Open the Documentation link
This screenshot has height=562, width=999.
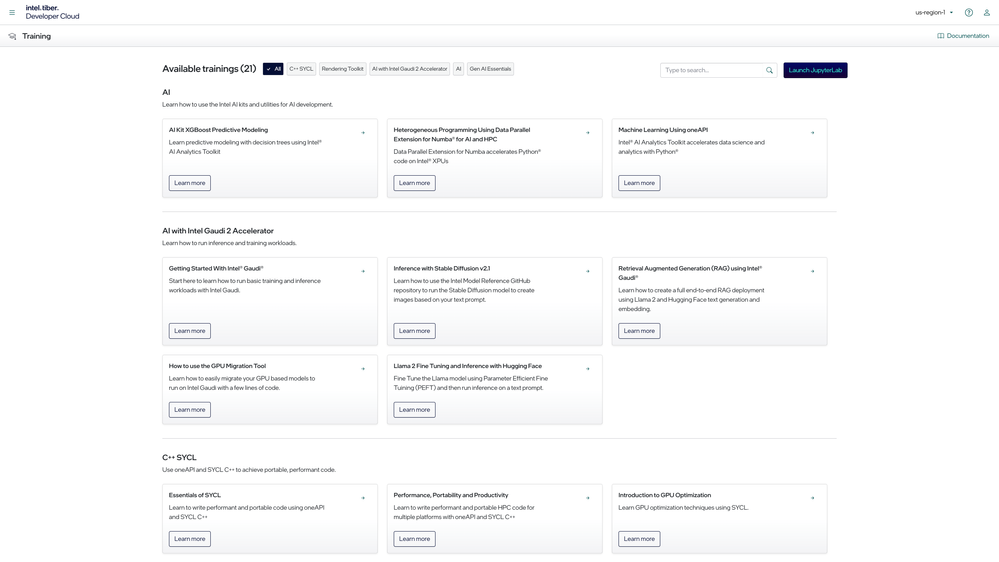coord(963,36)
